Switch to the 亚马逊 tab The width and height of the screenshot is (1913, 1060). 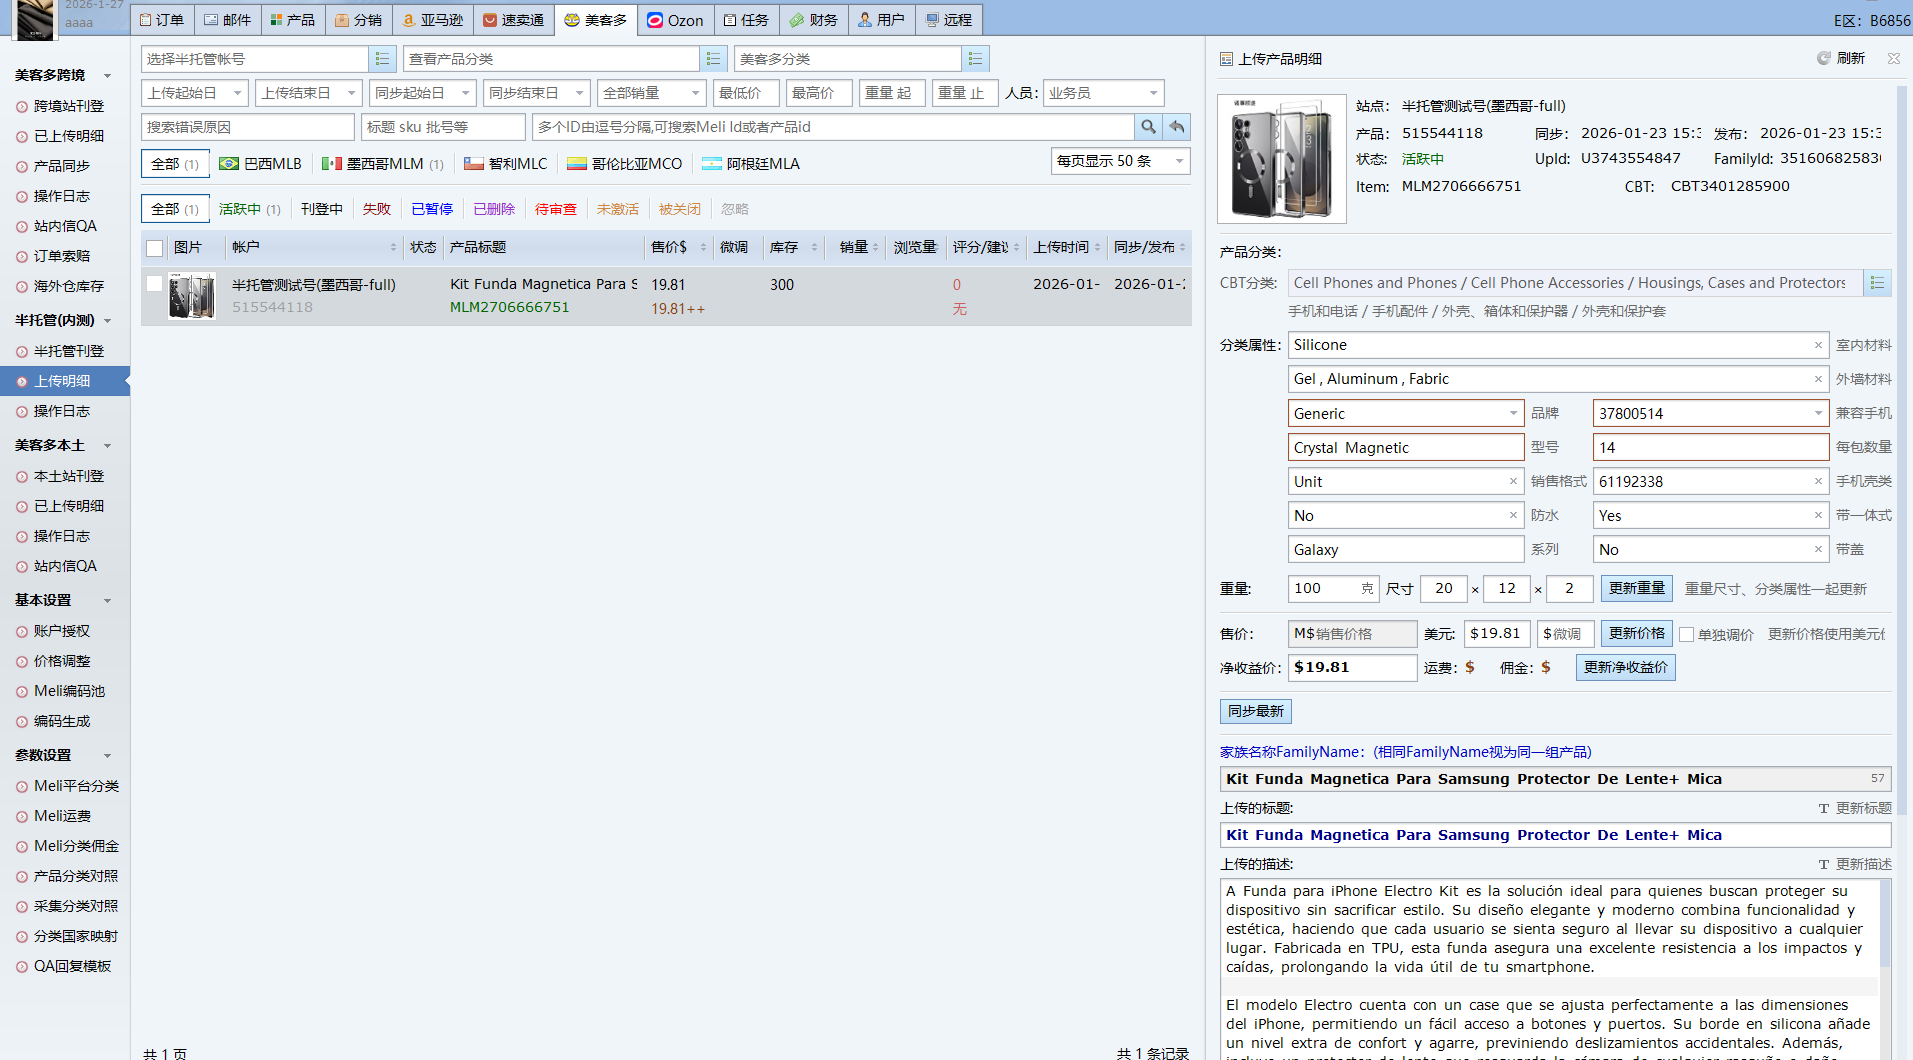click(x=433, y=20)
